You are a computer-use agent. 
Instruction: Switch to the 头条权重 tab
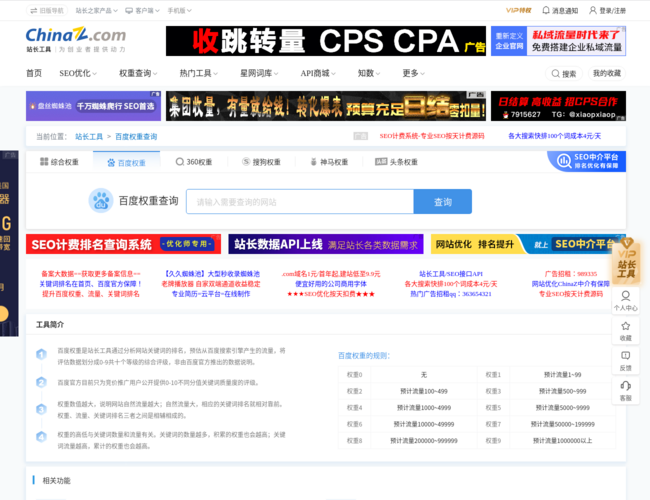pos(396,162)
